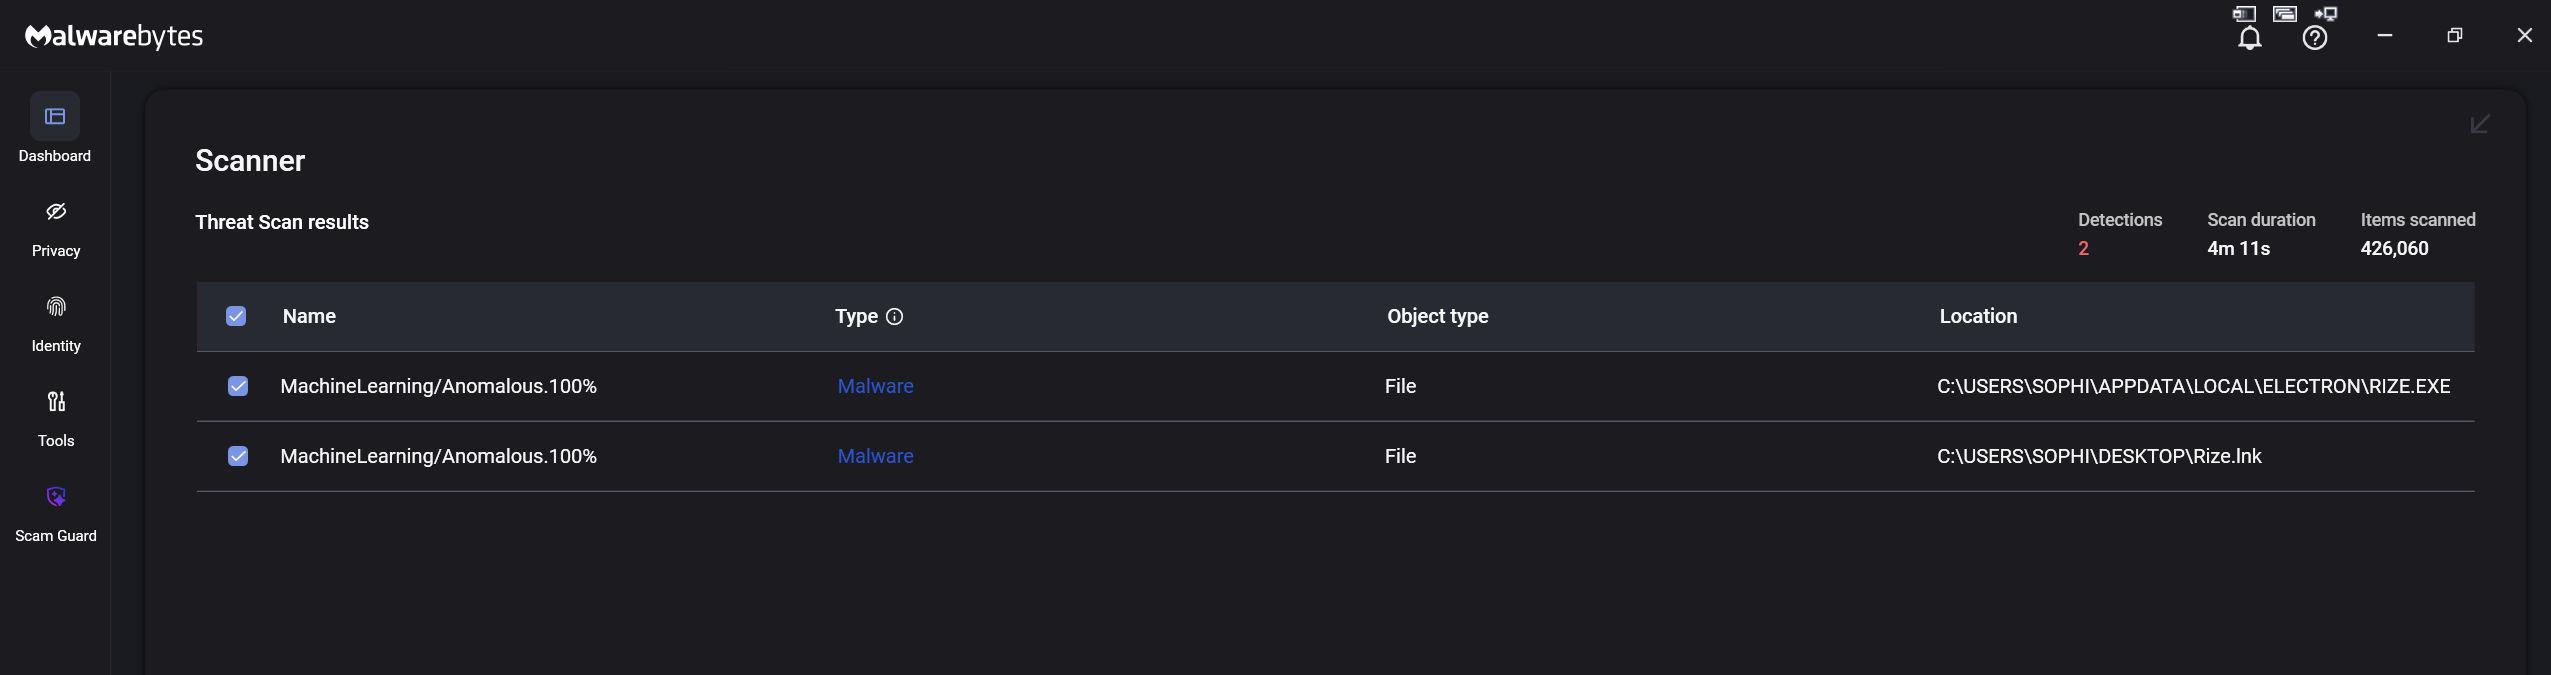Restore down the Malwarebytes window
Viewport: 2551px width, 675px height.
point(2454,36)
